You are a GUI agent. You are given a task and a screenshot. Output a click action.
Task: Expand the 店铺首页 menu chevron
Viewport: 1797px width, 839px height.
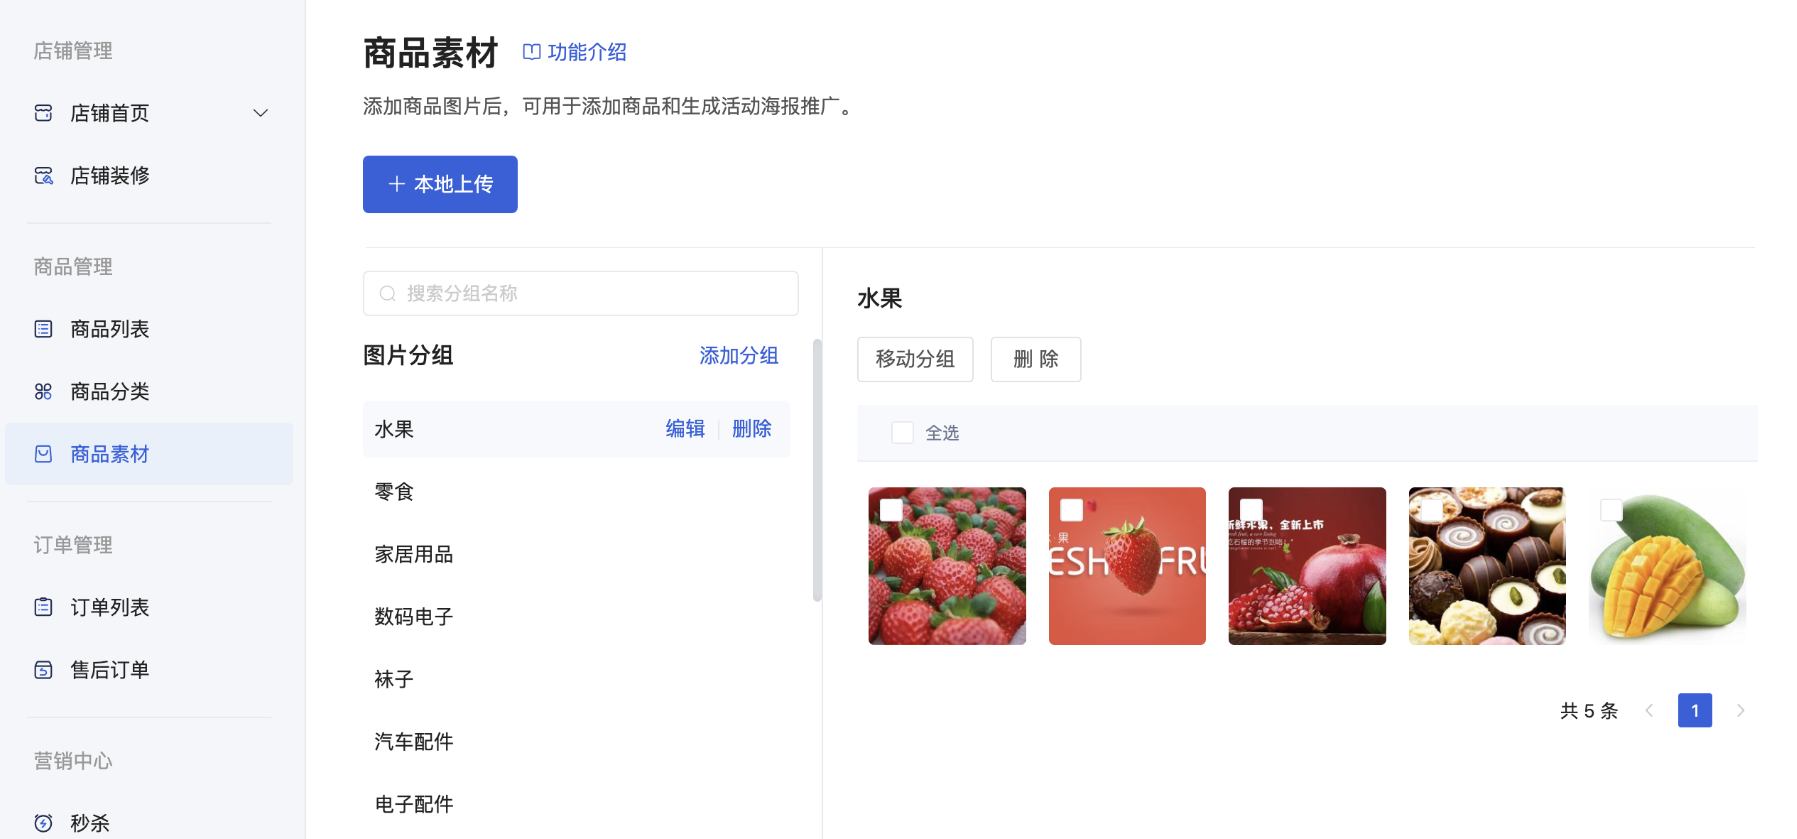click(x=261, y=113)
